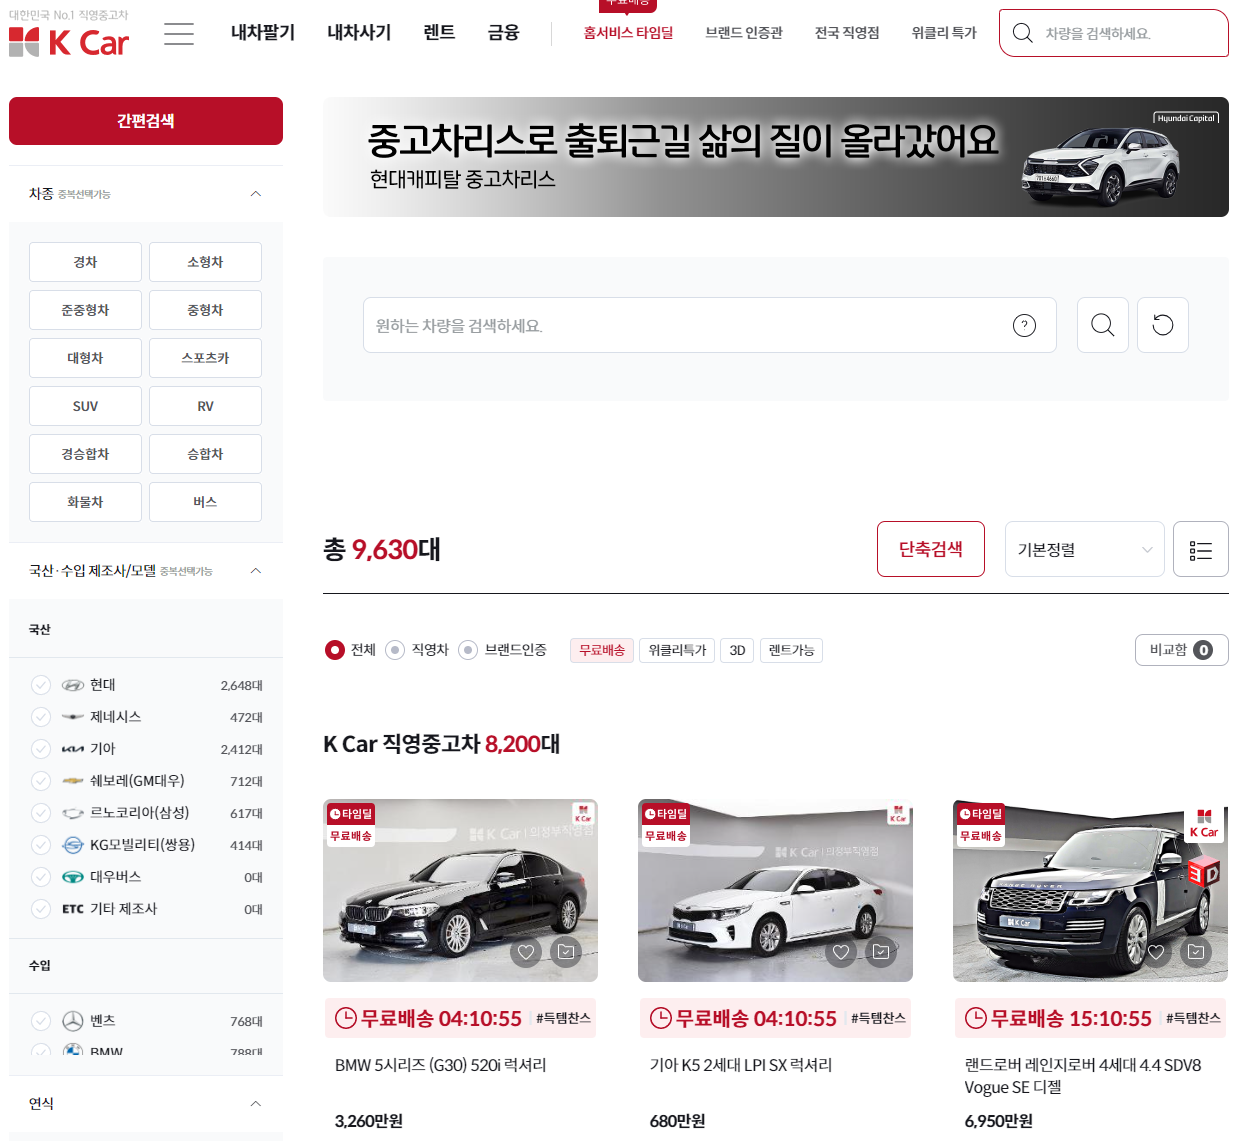
Task: Click the 단축검색 button
Action: click(x=930, y=548)
